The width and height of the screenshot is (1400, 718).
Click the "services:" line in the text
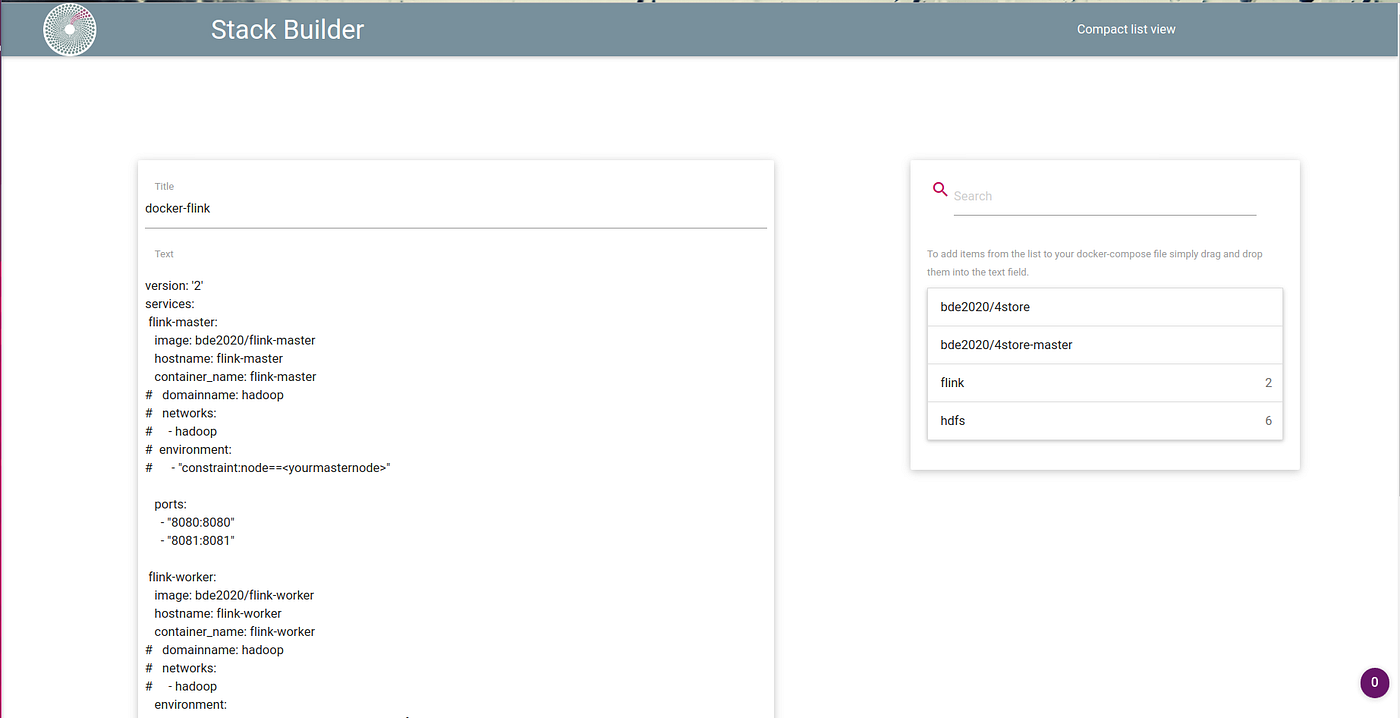point(170,303)
